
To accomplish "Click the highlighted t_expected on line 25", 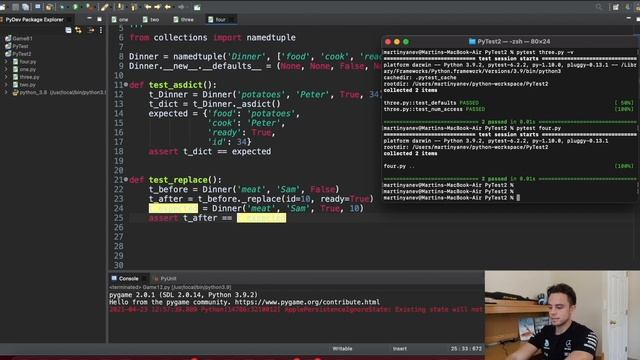I will pos(261,218).
